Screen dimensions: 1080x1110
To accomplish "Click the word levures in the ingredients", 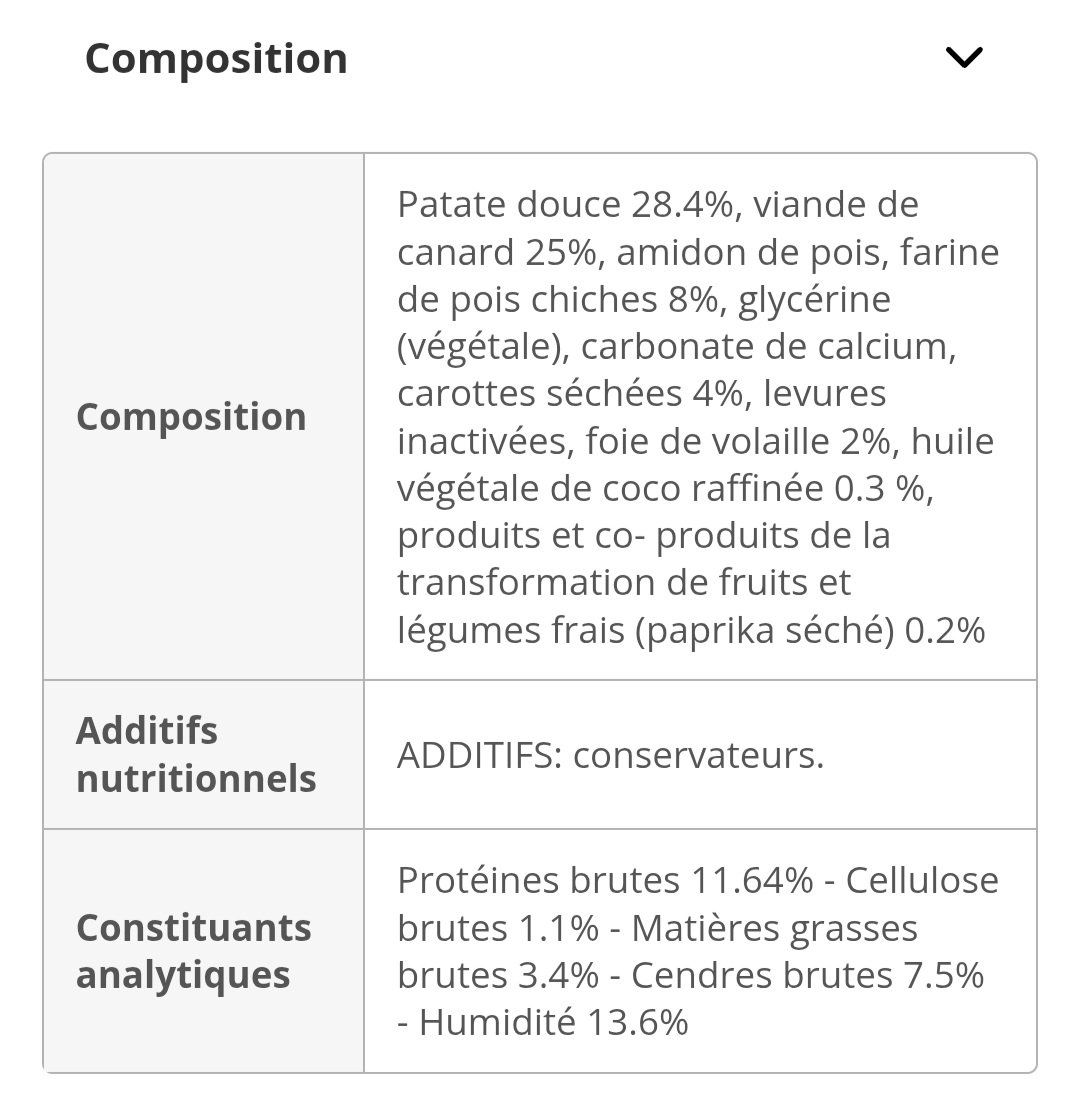I will click(824, 393).
